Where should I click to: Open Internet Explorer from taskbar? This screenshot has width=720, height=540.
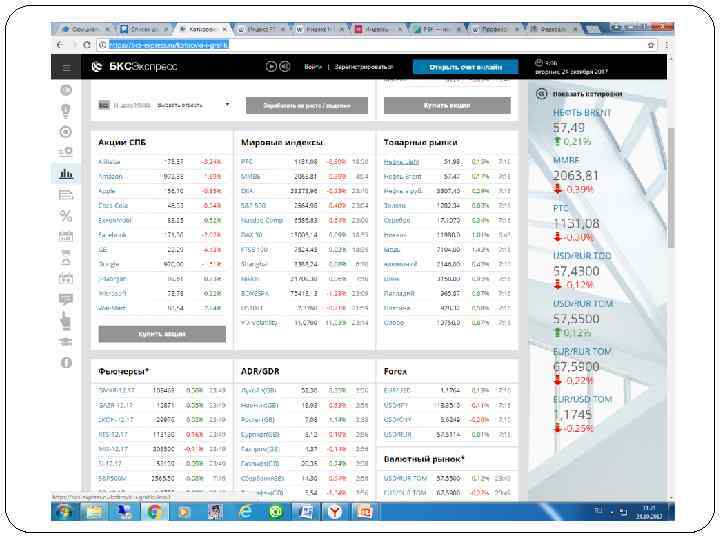point(246,512)
